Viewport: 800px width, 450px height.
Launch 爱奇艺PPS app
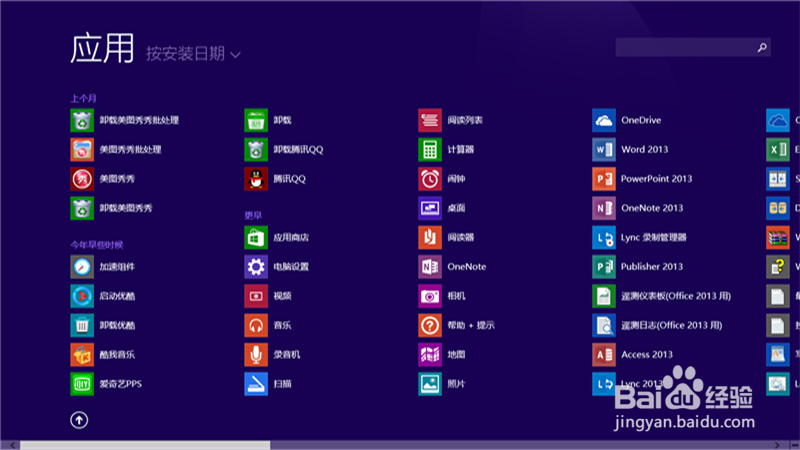coord(82,384)
